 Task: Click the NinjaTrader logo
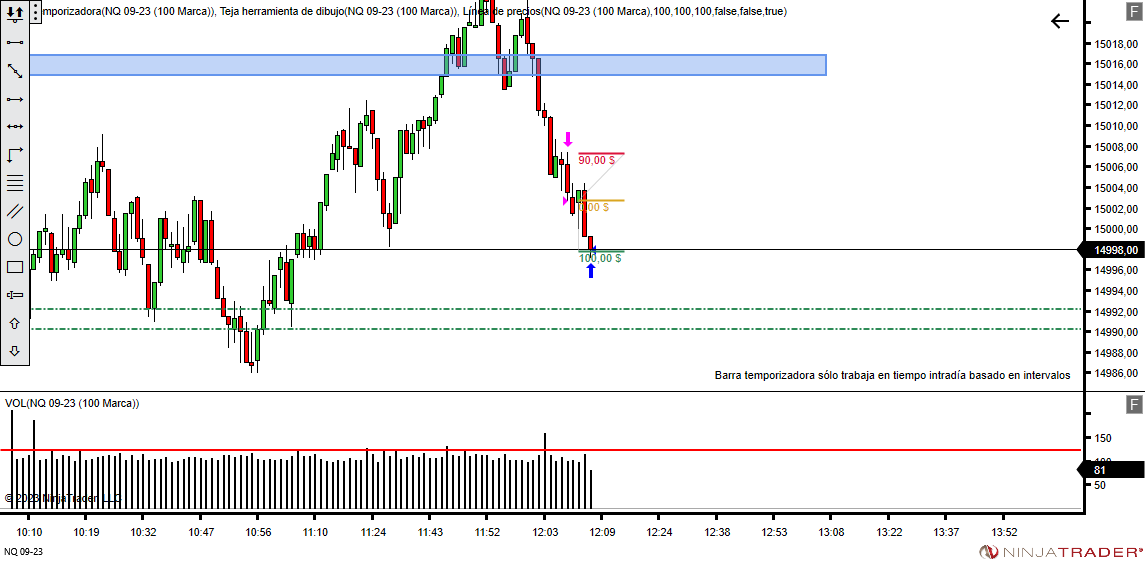point(1061,552)
